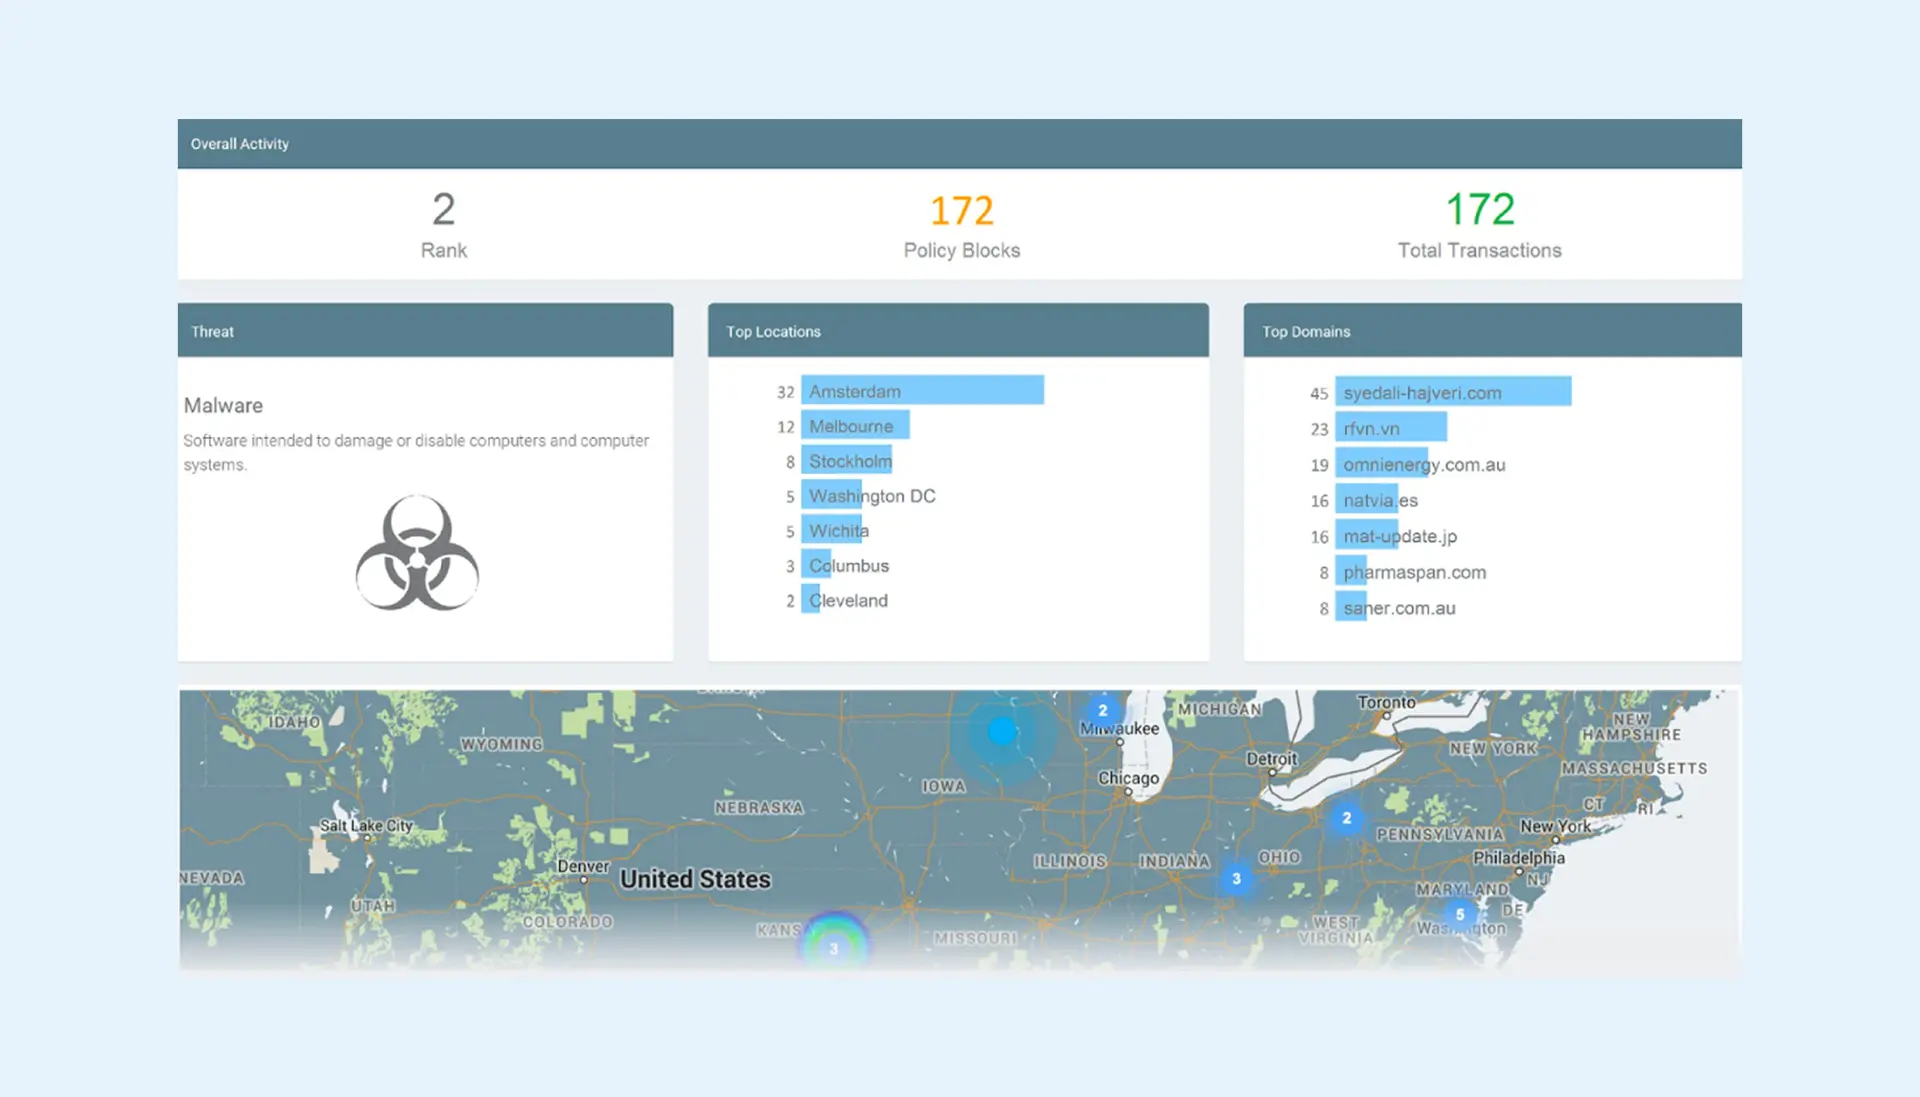Click the Salt Lake City map label
The width and height of the screenshot is (1920, 1097).
pos(366,826)
